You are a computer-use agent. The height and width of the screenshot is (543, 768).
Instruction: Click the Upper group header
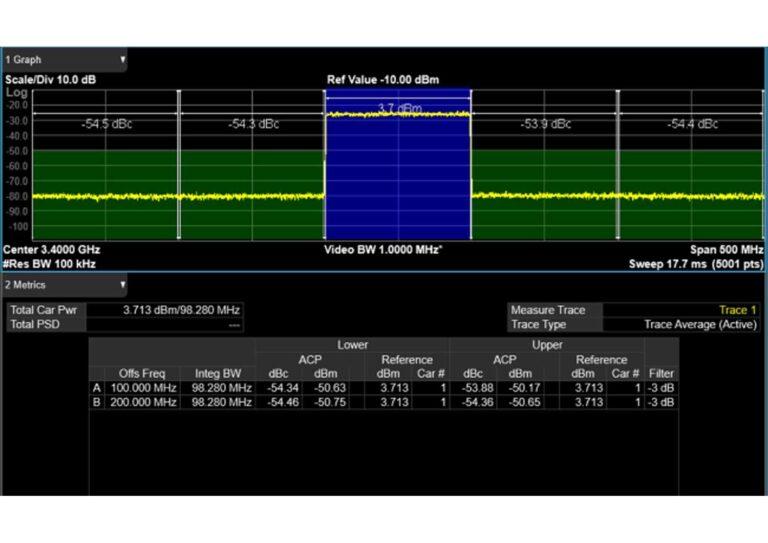547,345
